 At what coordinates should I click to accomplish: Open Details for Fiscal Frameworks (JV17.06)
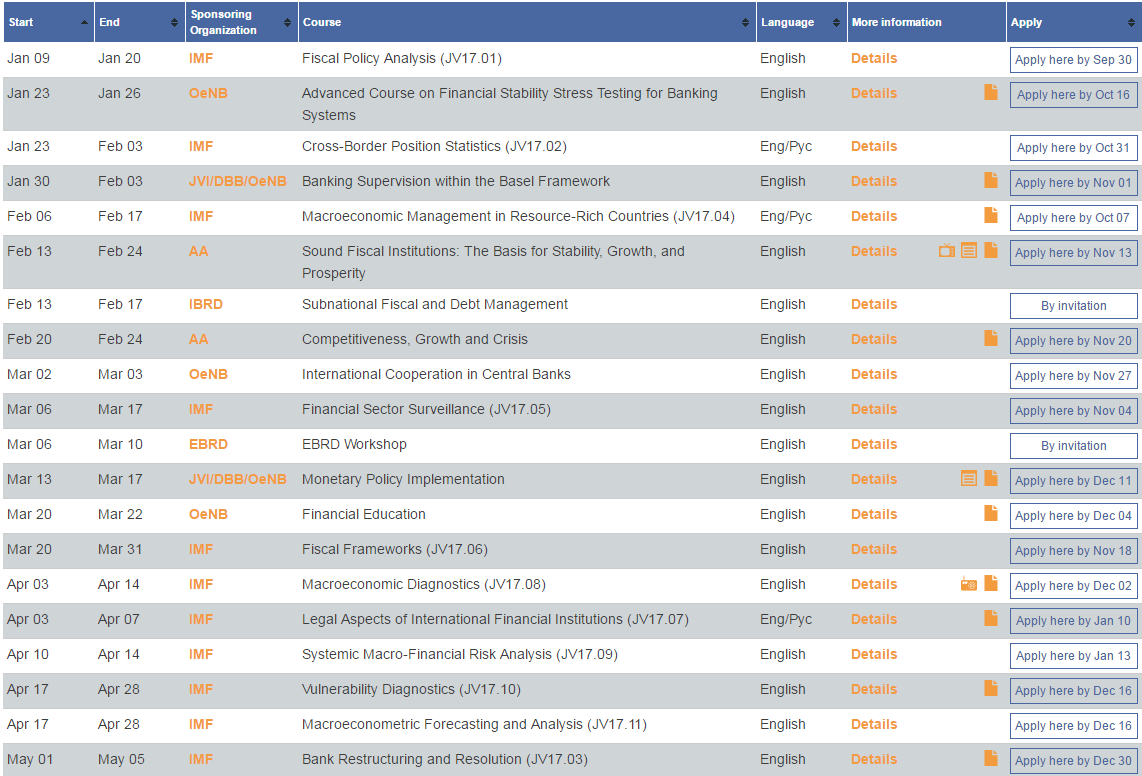point(874,549)
